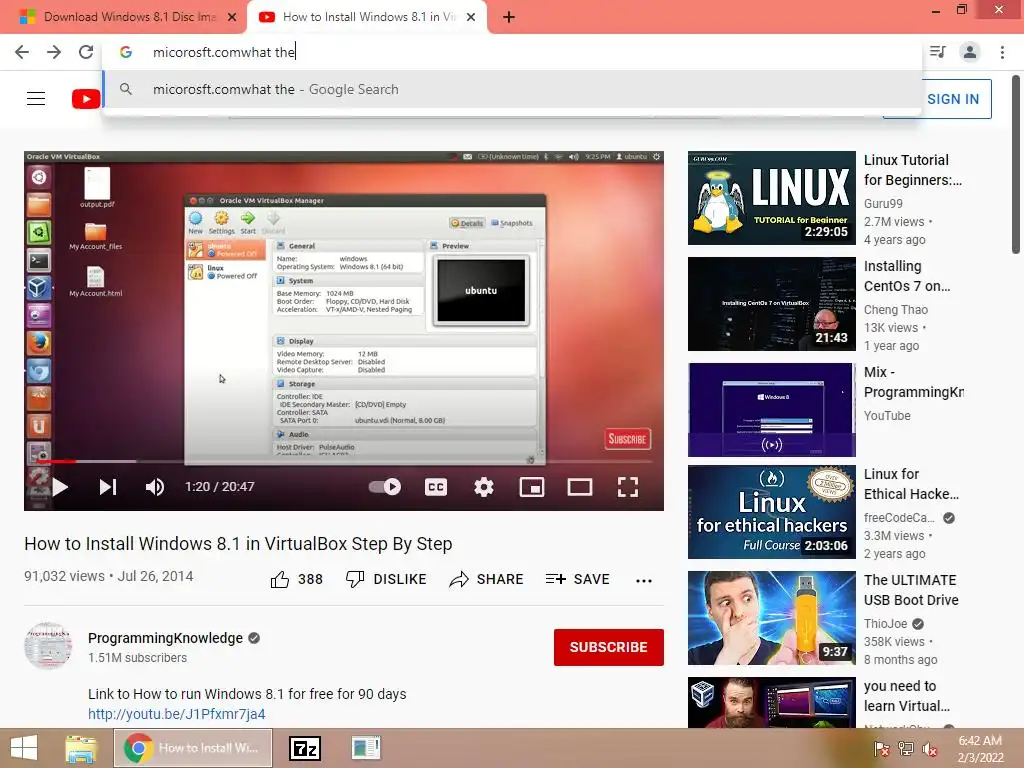Open ProgrammingKnowledge channel name link
Viewport: 1024px width, 768px height.
[165, 638]
